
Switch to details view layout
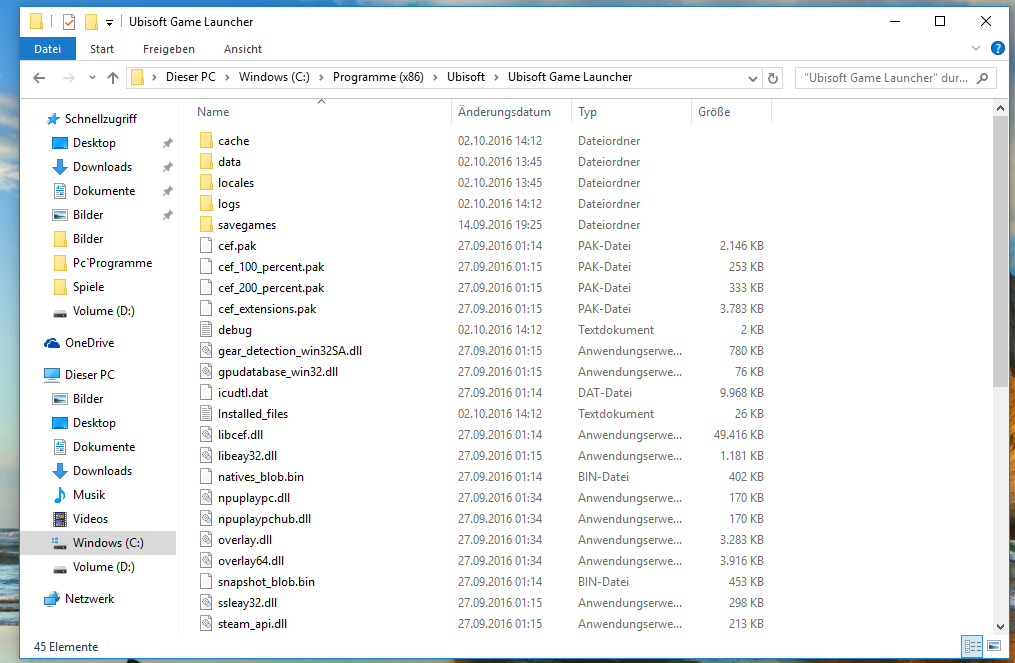pos(972,646)
